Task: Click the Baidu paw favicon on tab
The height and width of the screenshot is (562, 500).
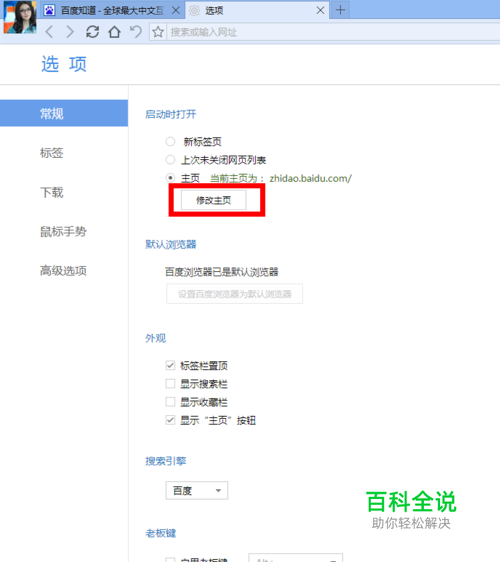Action: (x=49, y=10)
